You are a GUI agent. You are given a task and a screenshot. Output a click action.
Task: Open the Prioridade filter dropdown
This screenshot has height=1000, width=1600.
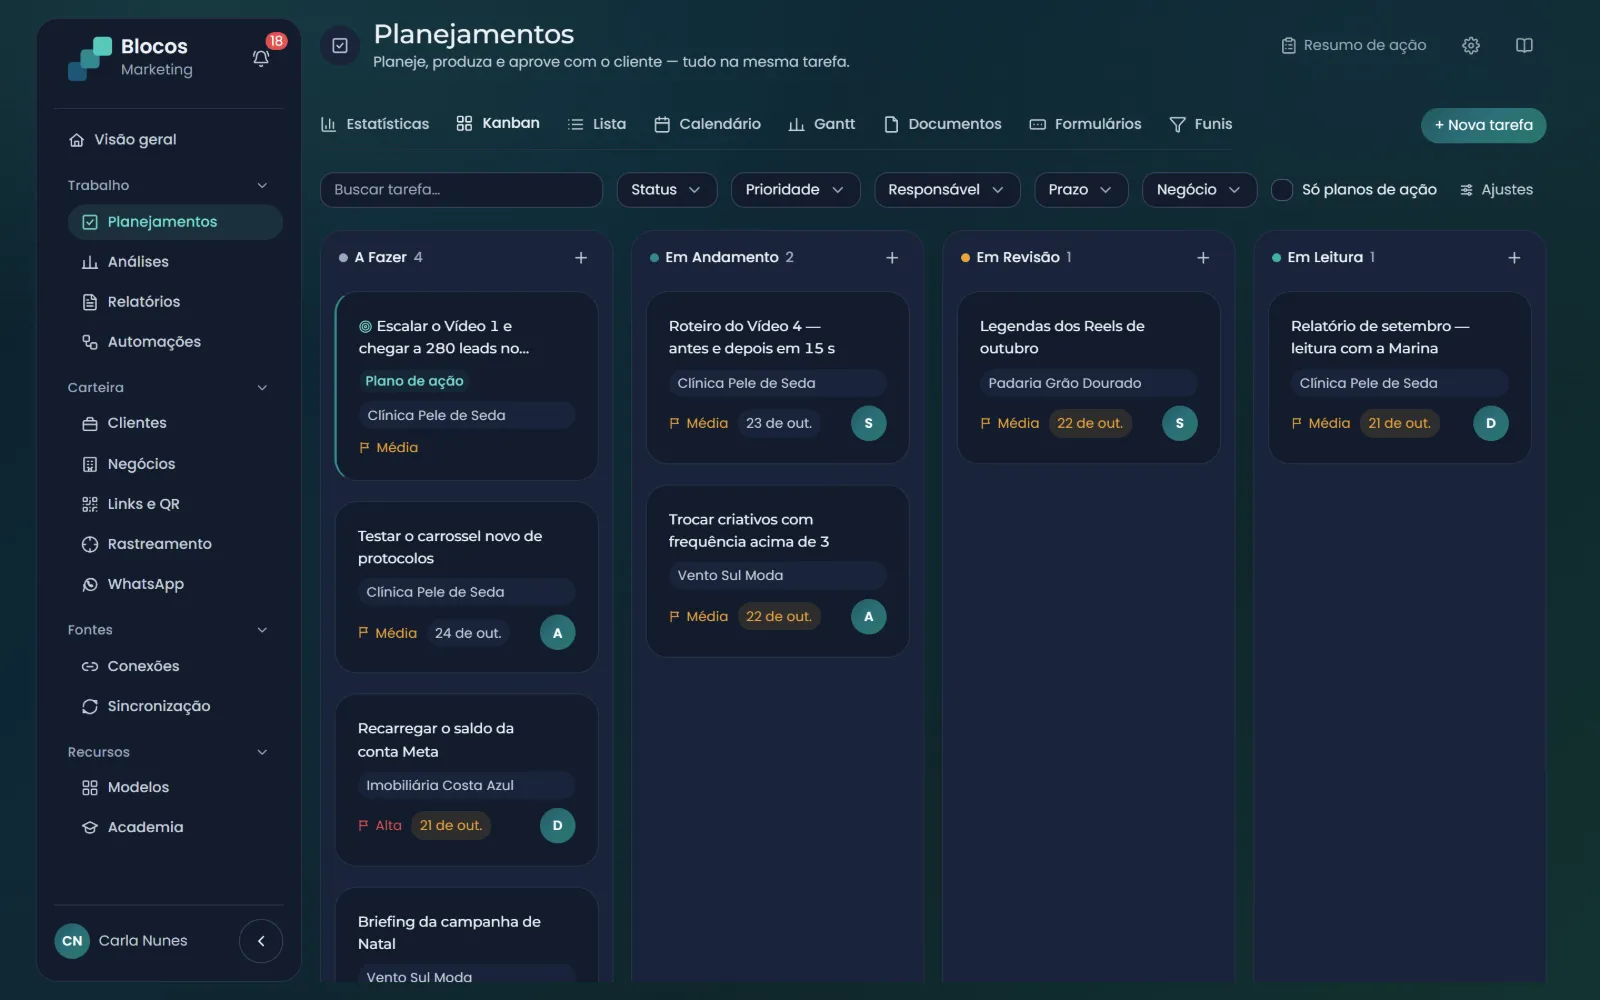click(x=795, y=190)
